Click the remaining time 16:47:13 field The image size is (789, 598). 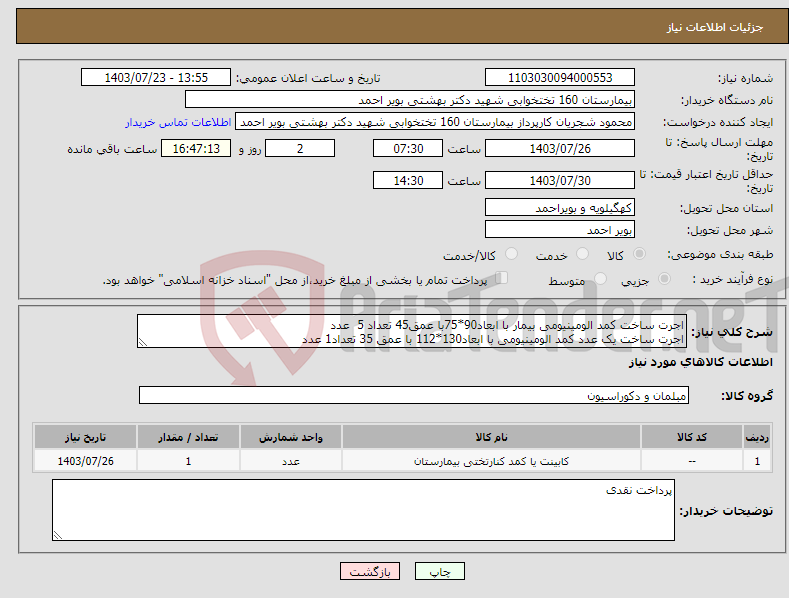click(x=196, y=148)
